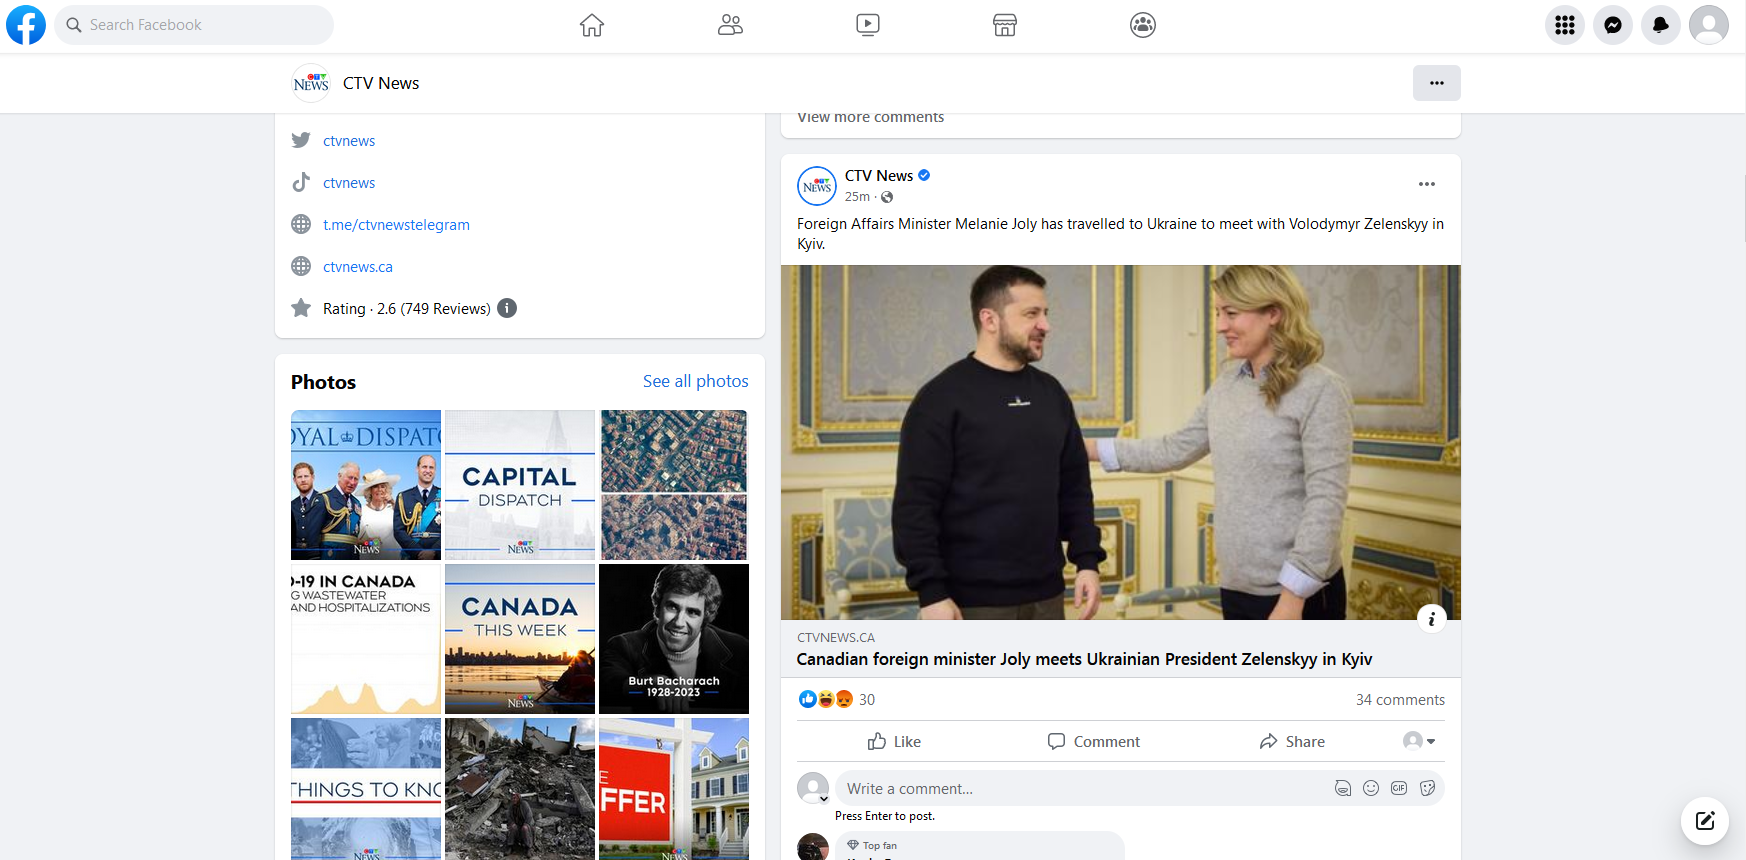This screenshot has height=860, width=1746.
Task: Click the Comment button on post
Action: [x=1093, y=741]
